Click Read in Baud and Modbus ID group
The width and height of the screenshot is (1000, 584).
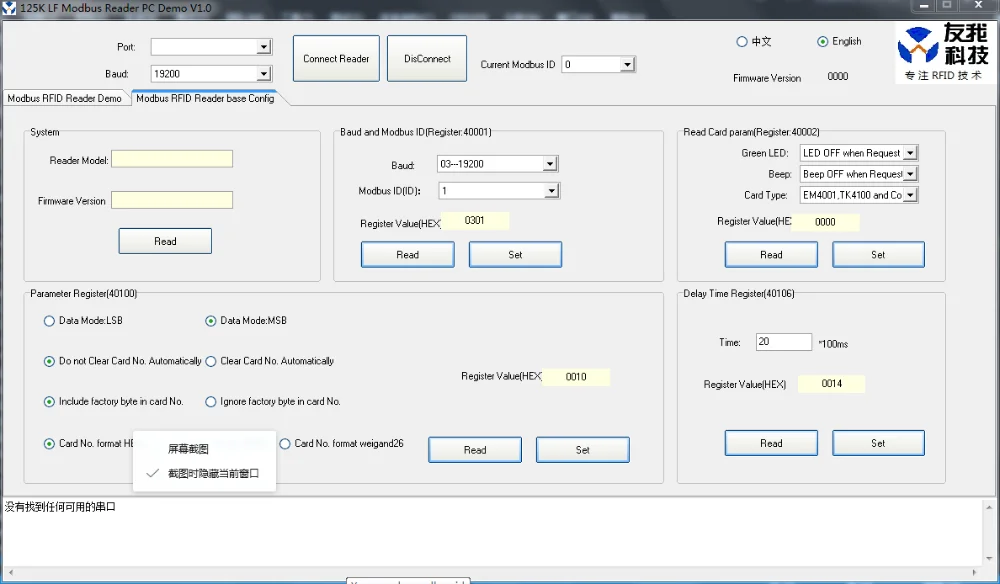tap(408, 254)
